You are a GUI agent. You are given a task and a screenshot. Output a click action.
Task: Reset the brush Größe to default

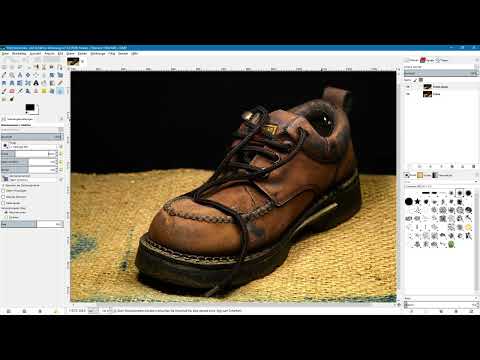pyautogui.click(x=61, y=154)
